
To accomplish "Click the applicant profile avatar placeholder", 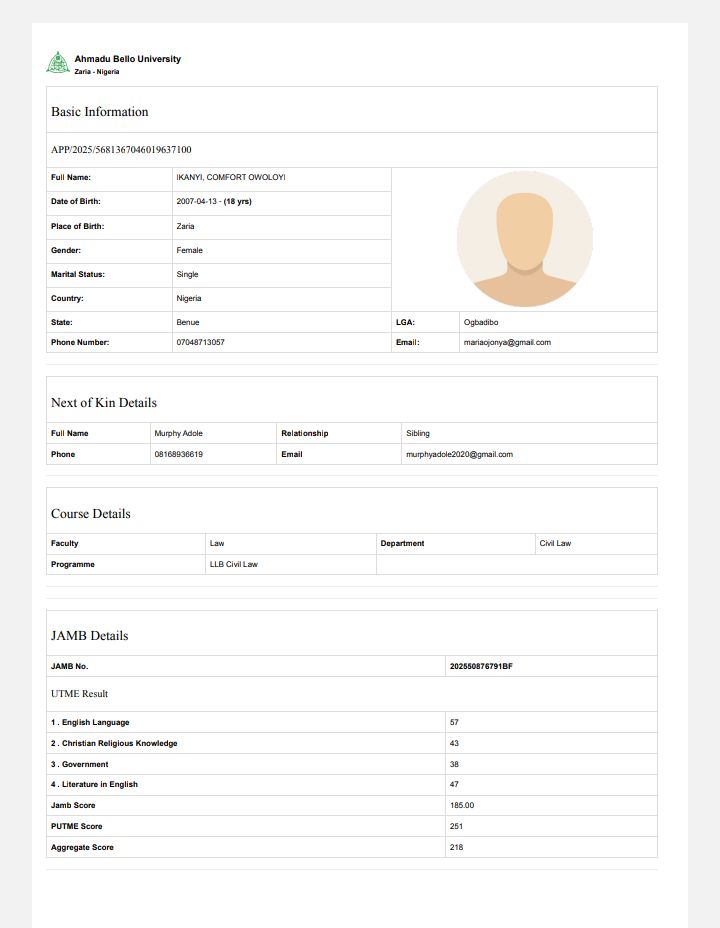I will point(524,239).
